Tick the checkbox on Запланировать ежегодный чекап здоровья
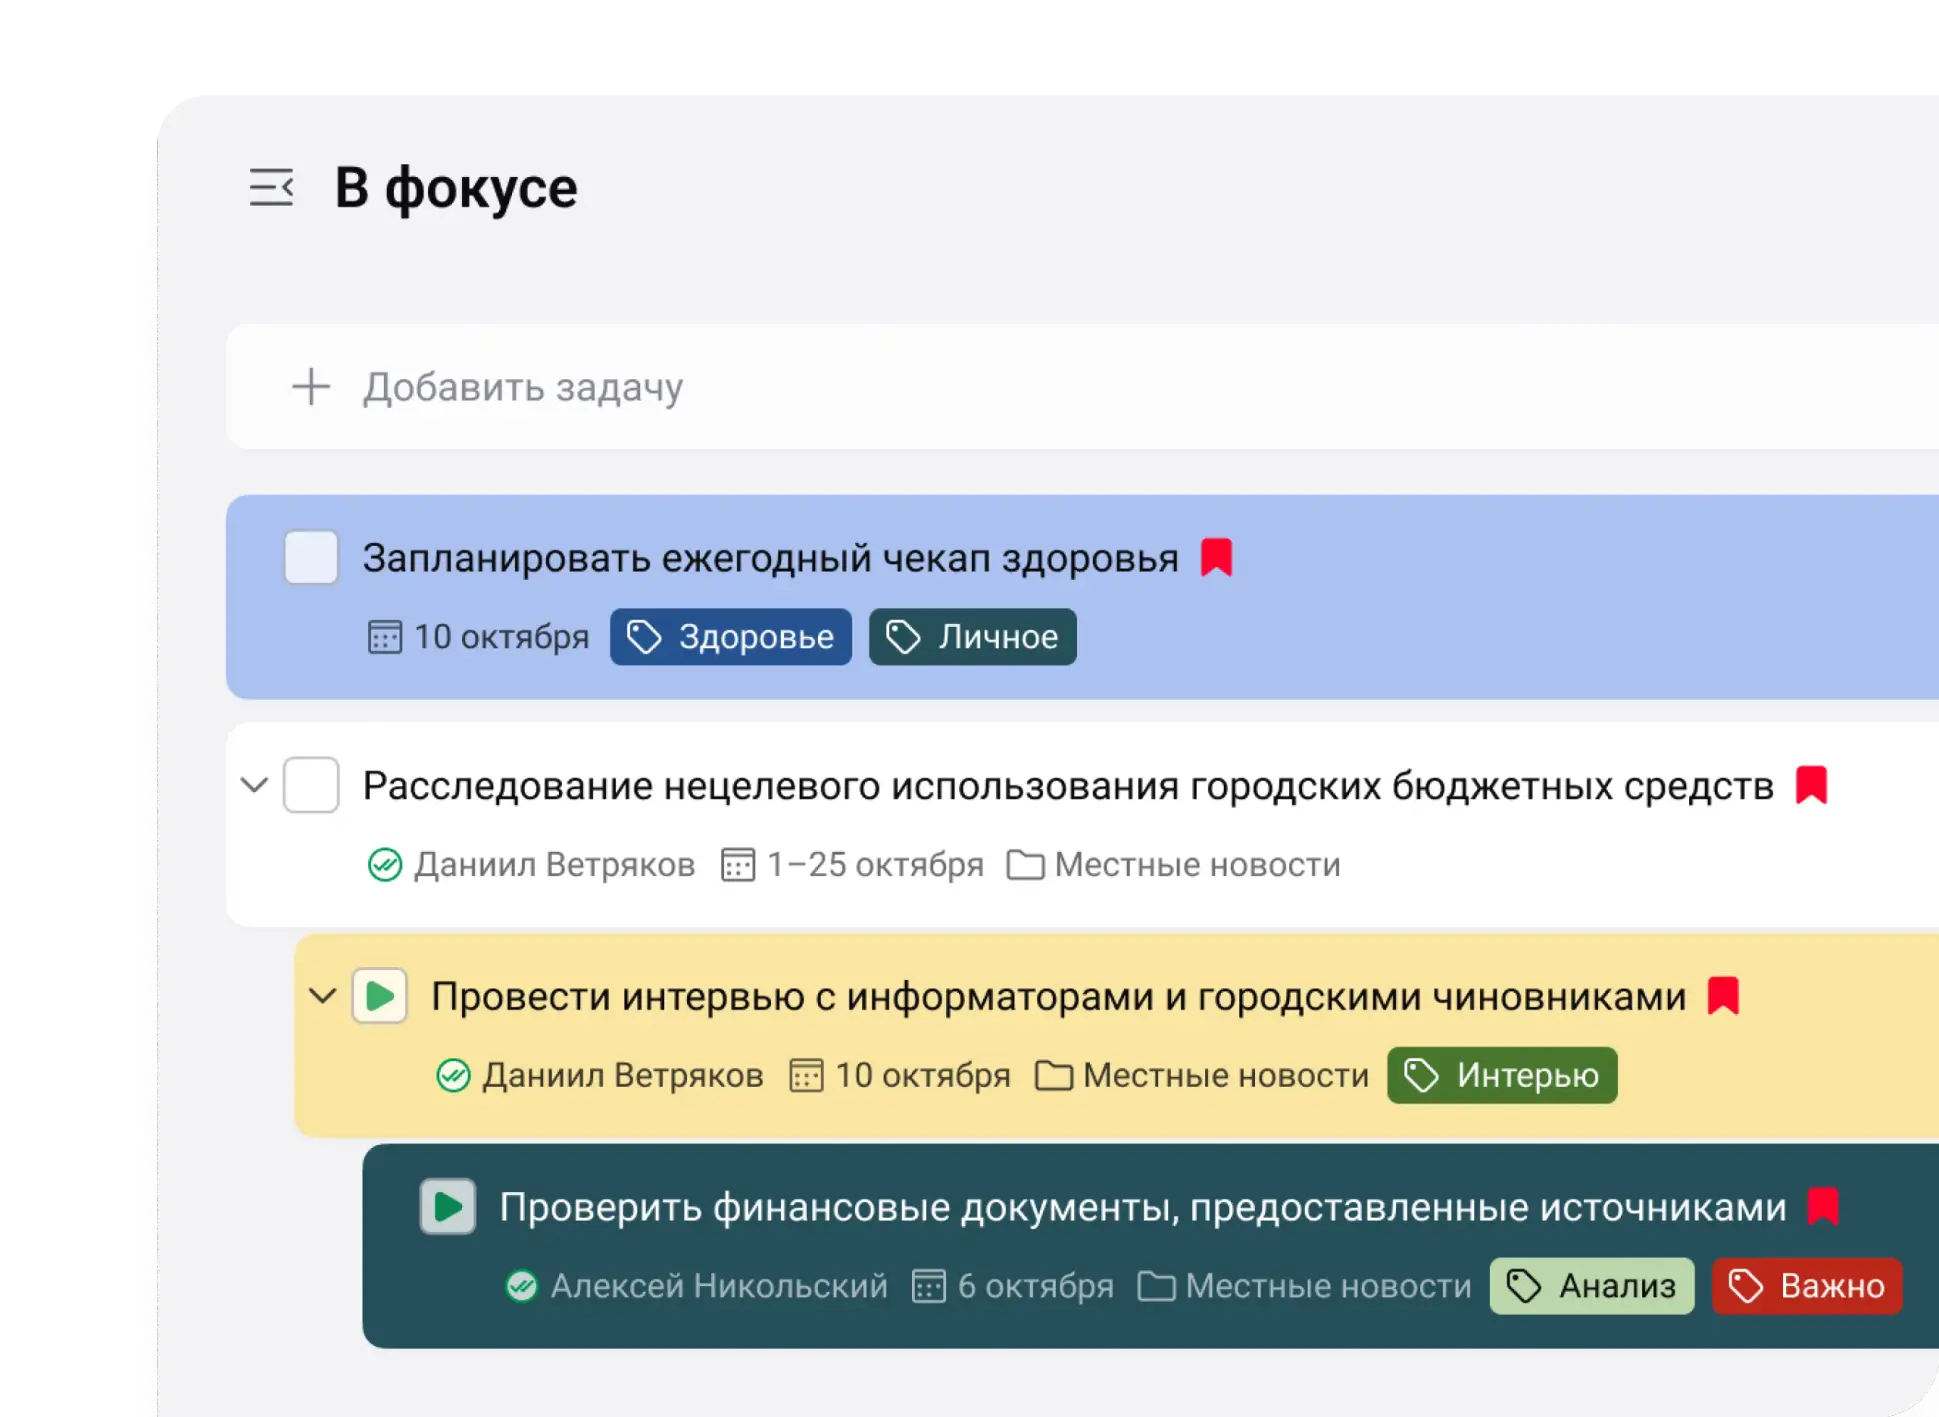 310,558
